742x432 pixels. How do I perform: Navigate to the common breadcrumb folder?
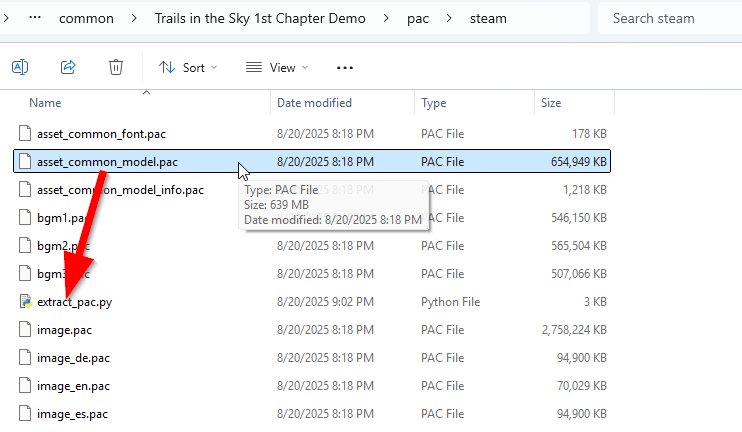coord(86,18)
